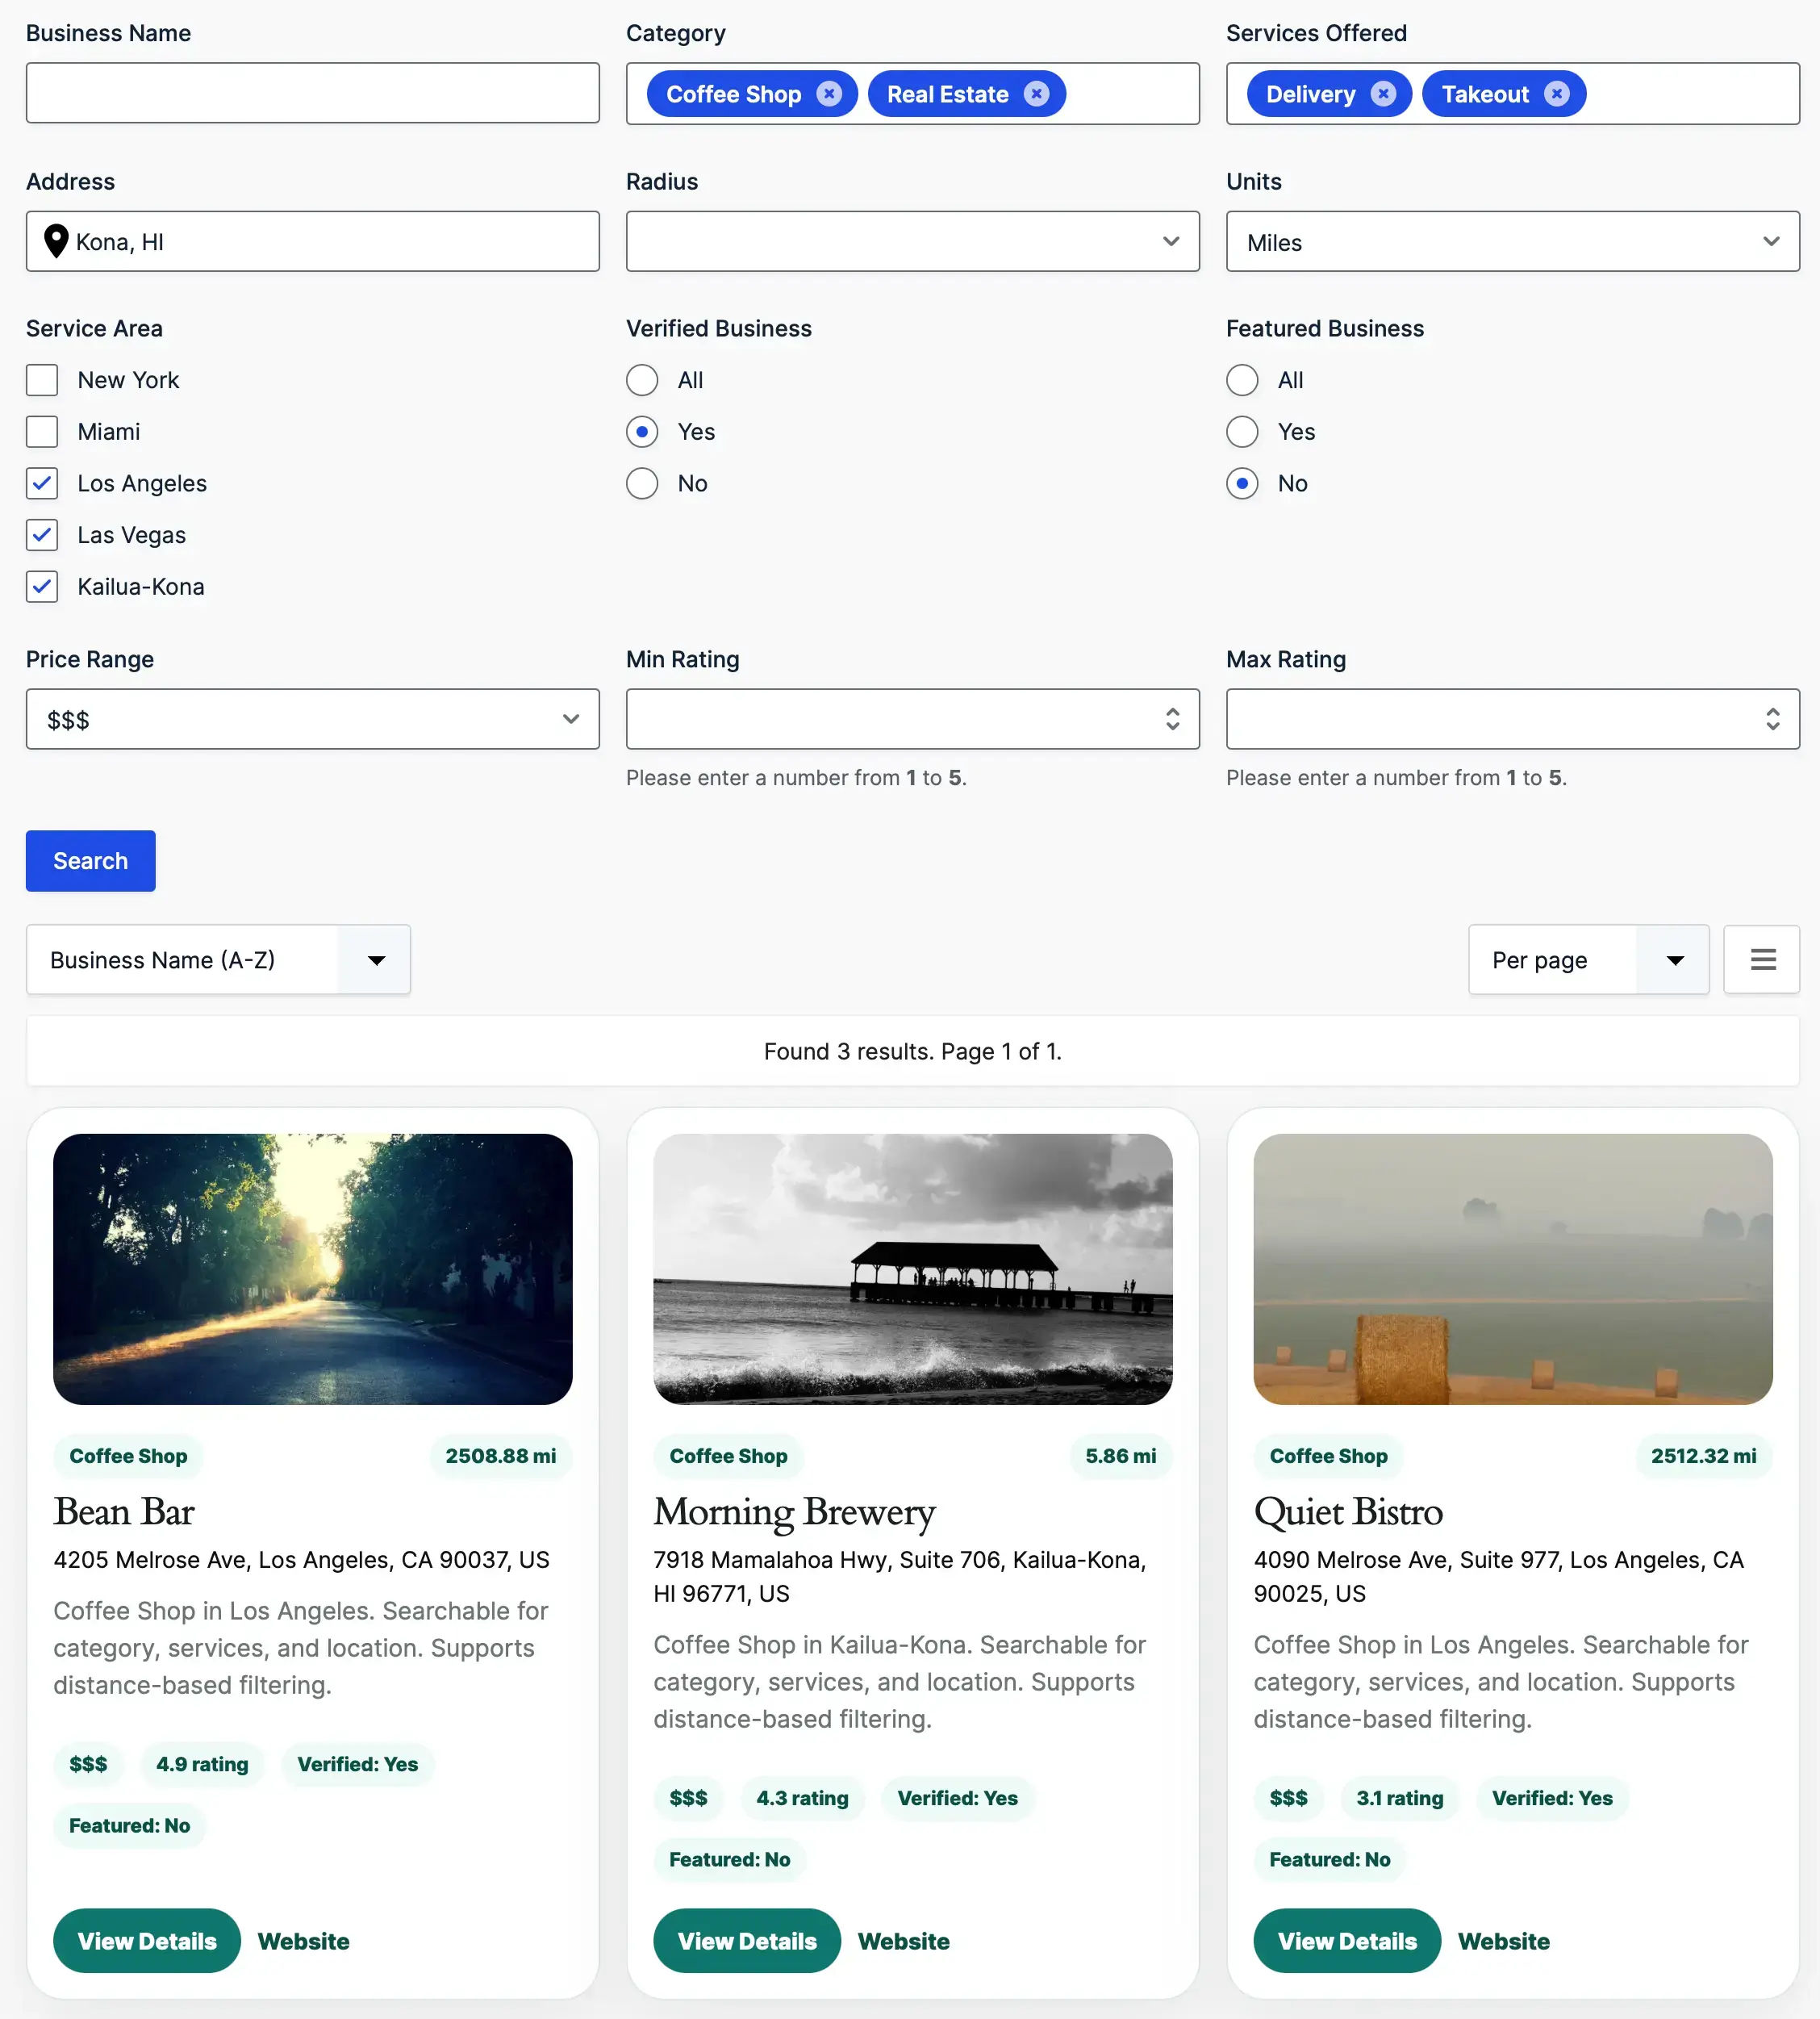
Task: Open the Units dropdown showing Miles
Action: (x=1512, y=241)
